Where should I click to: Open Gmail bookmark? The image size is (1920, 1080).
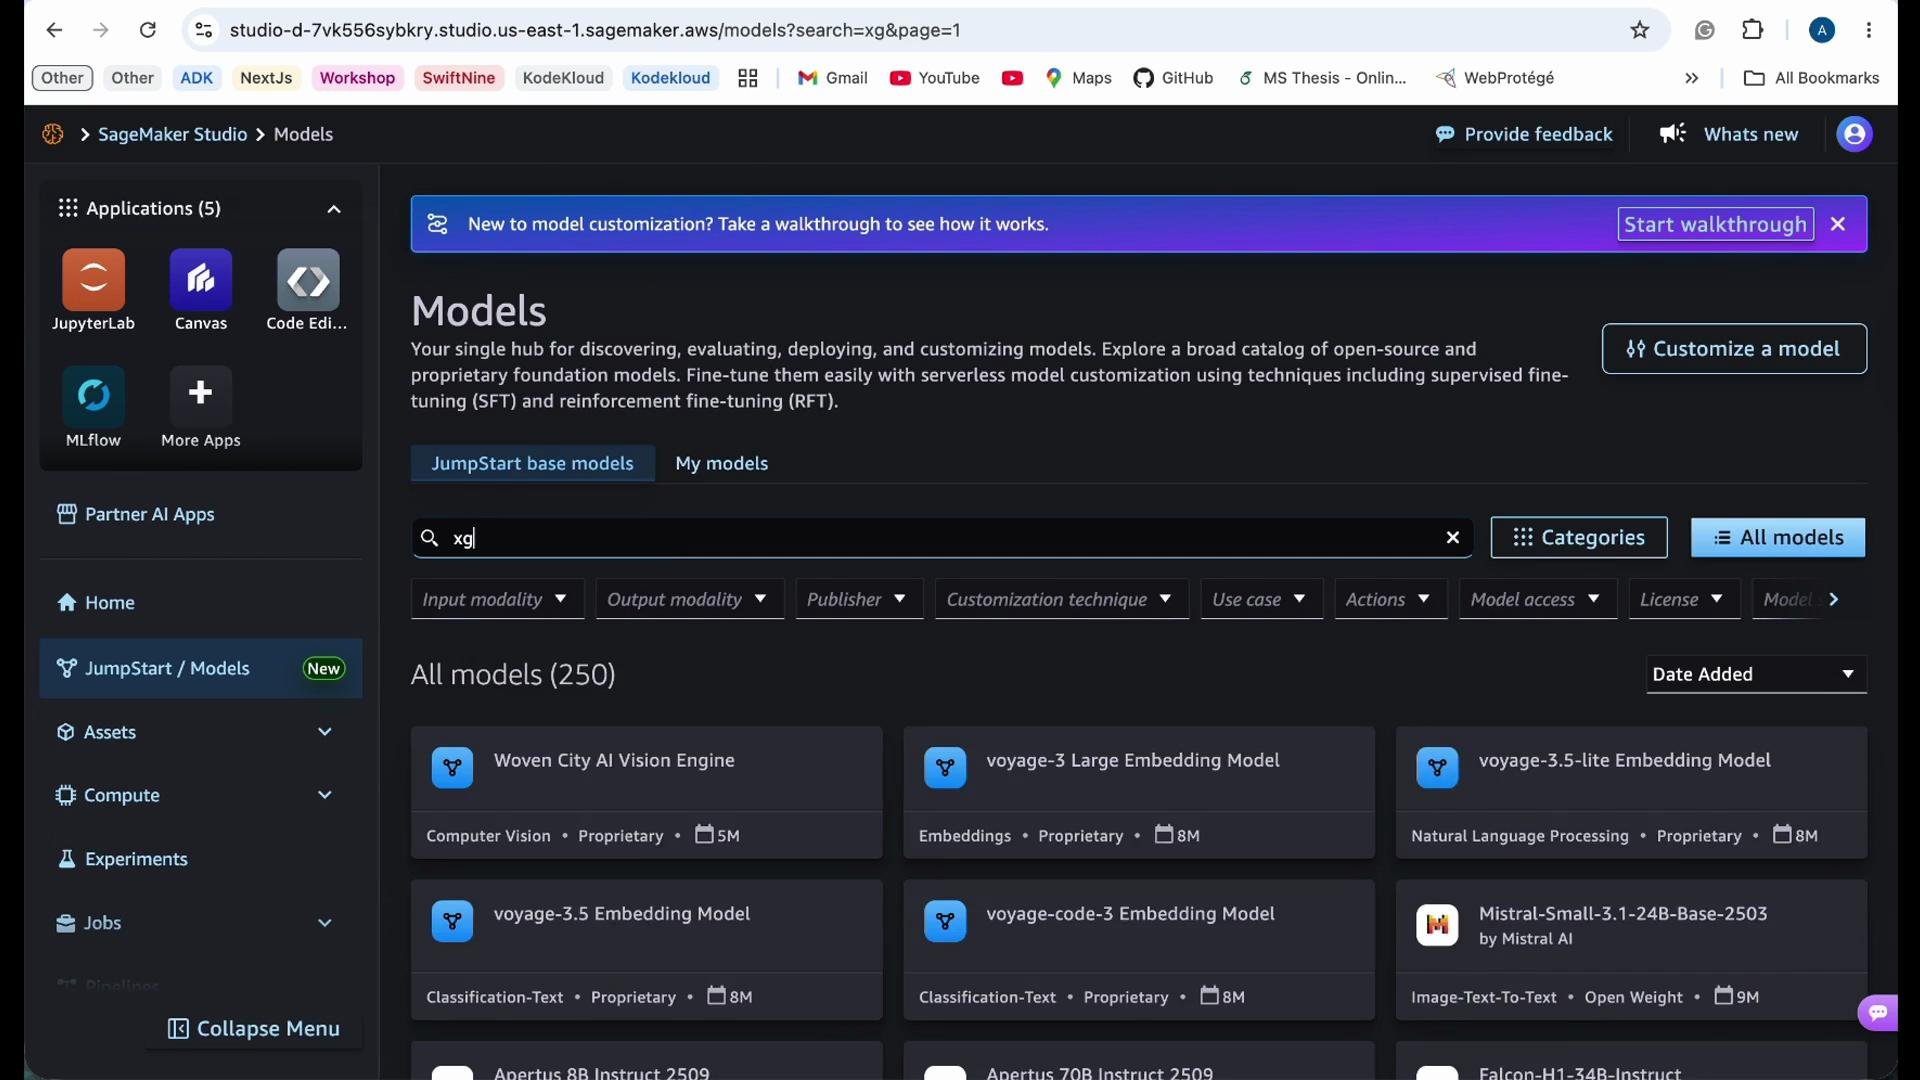pos(832,78)
